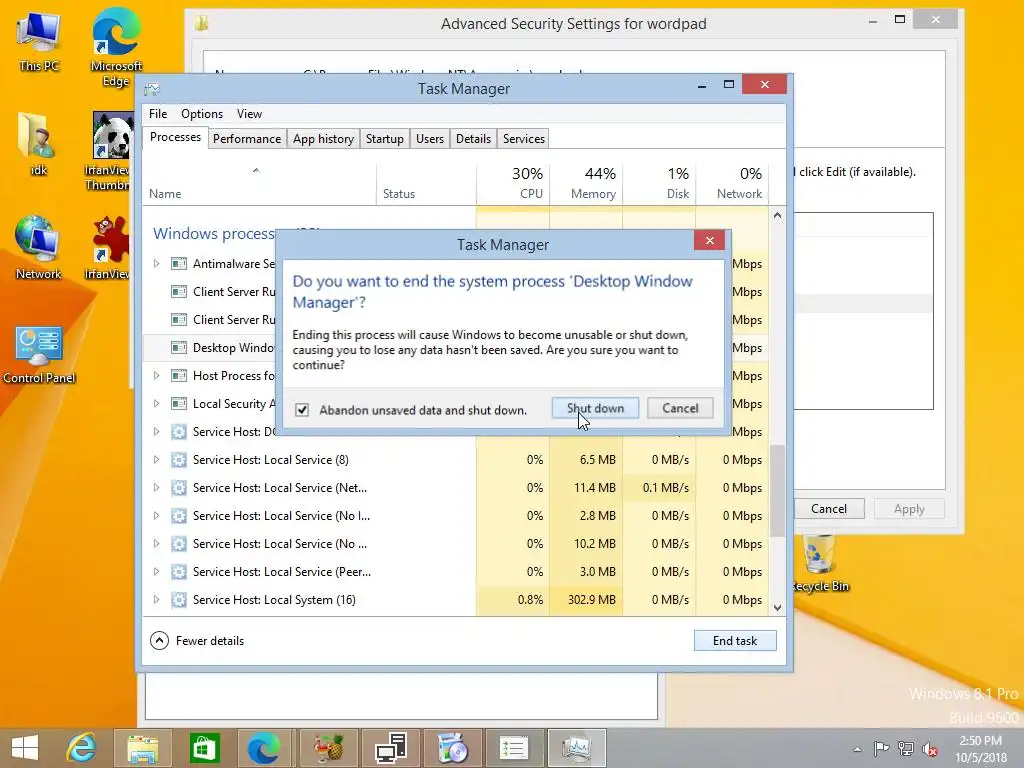Viewport: 1024px width, 768px height.
Task: Click the disc software taskbar icon
Action: click(452, 748)
